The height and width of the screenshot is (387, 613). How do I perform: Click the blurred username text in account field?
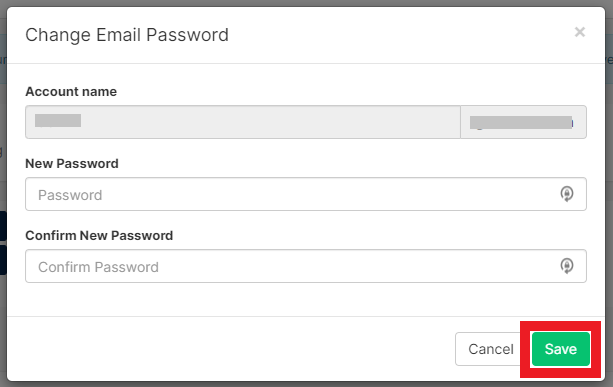pos(58,120)
